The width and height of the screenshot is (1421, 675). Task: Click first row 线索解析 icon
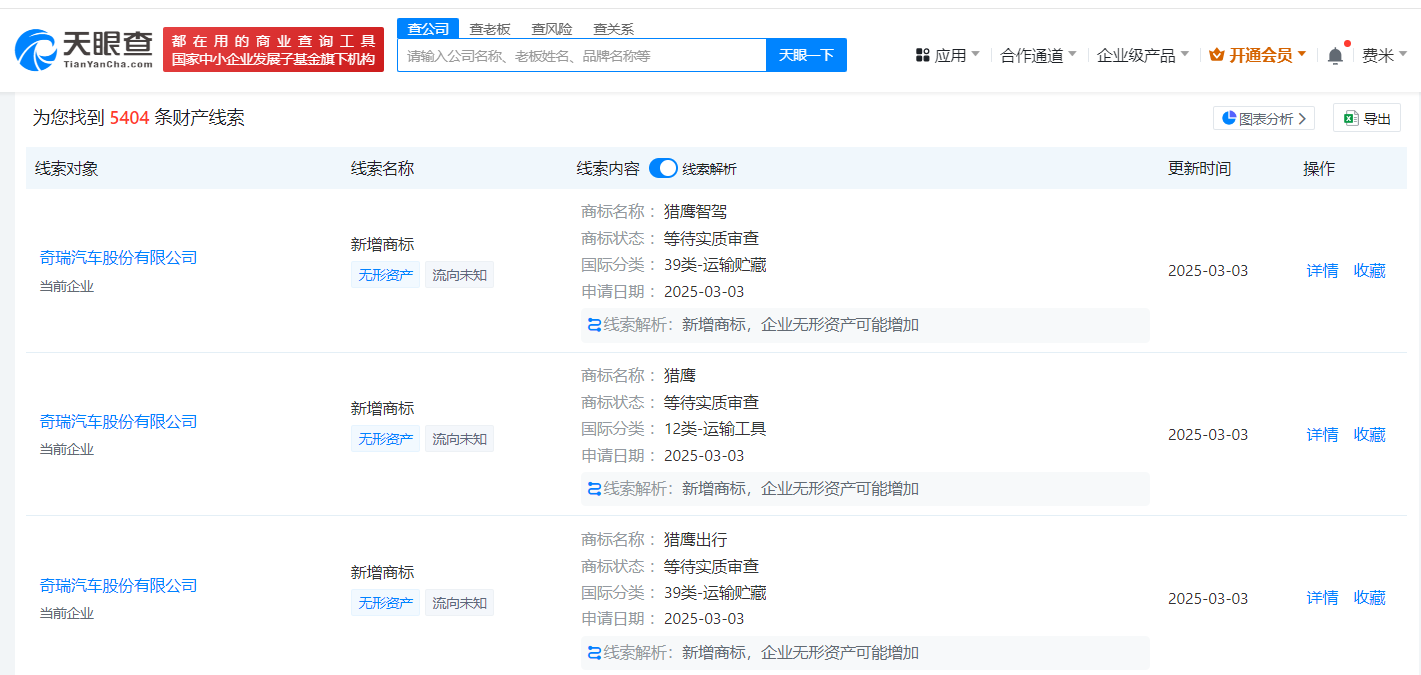(595, 325)
